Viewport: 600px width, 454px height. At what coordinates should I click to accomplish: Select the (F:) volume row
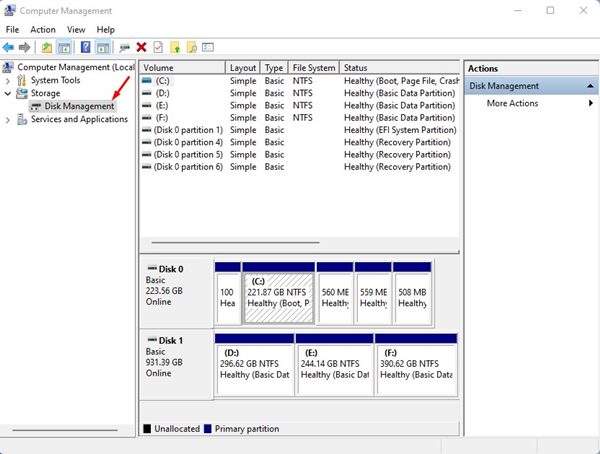300,118
